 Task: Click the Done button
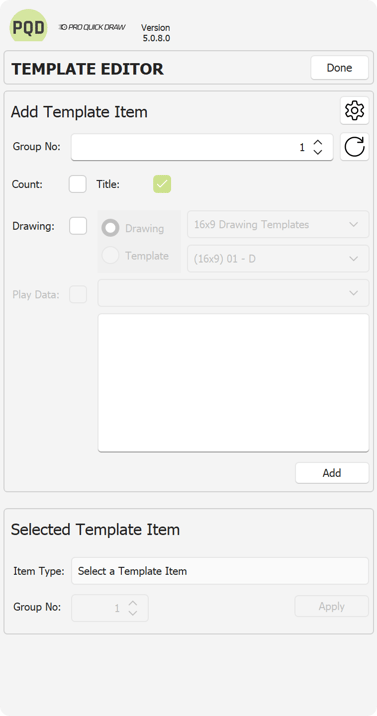point(340,68)
